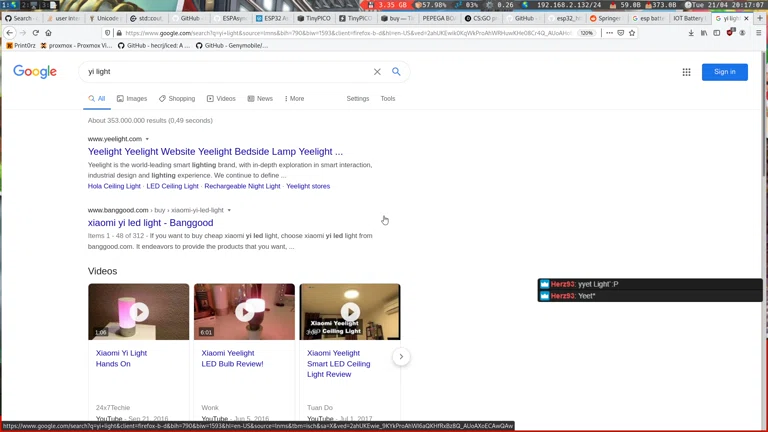The height and width of the screenshot is (432, 768).
Task: Open the Yeelight Website search result link
Action: pos(215,152)
